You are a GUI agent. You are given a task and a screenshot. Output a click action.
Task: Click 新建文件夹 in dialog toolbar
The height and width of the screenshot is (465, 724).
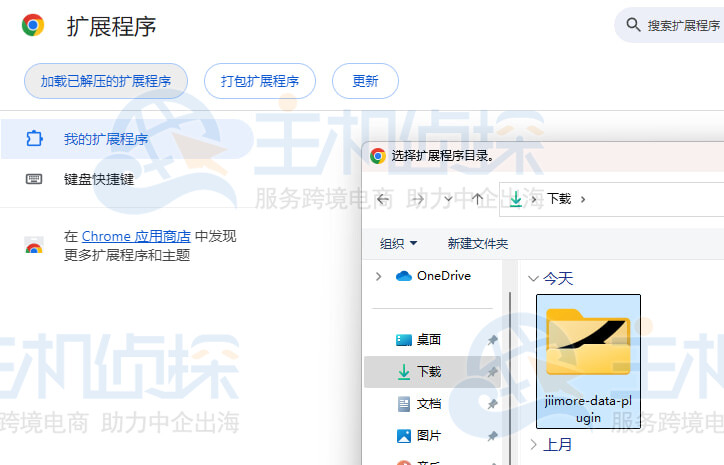(x=478, y=243)
